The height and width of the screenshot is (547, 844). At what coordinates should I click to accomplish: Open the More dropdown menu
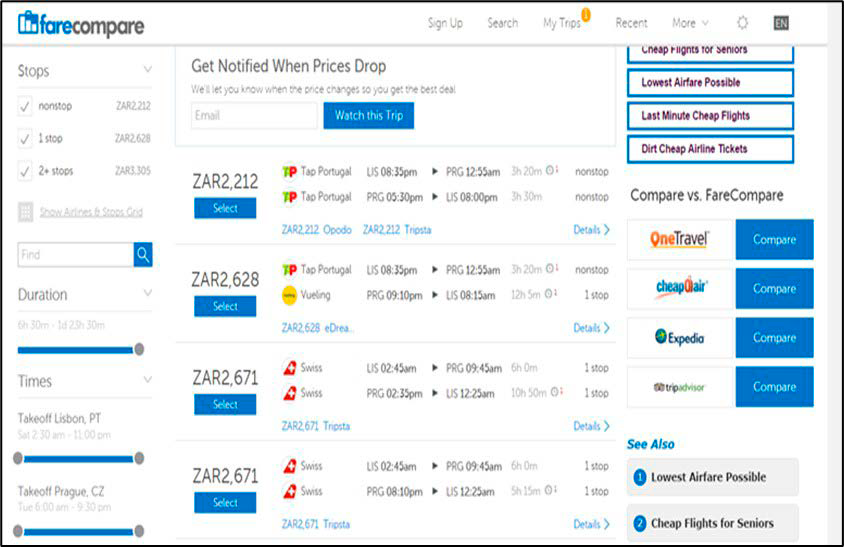(x=689, y=23)
